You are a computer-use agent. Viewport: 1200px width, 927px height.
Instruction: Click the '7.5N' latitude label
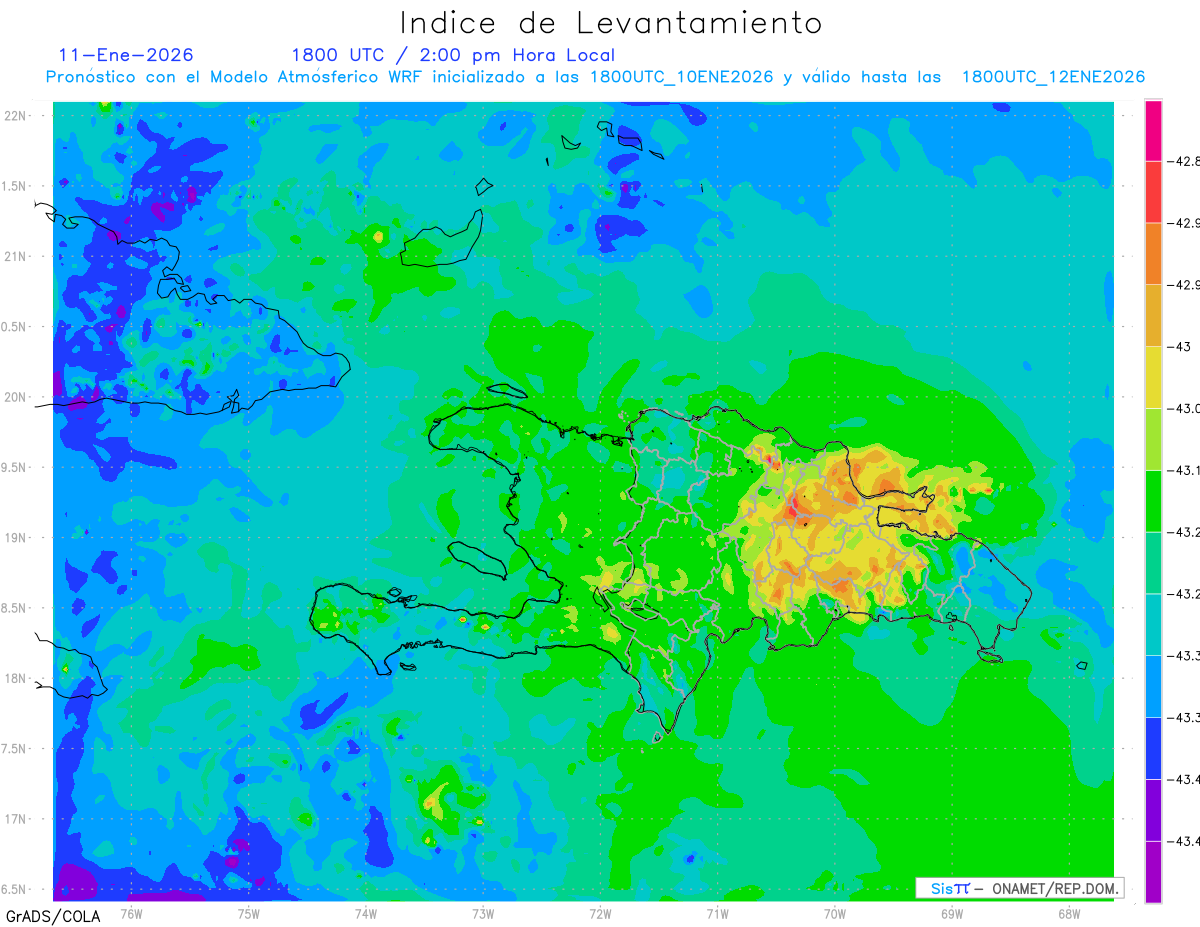(14, 749)
